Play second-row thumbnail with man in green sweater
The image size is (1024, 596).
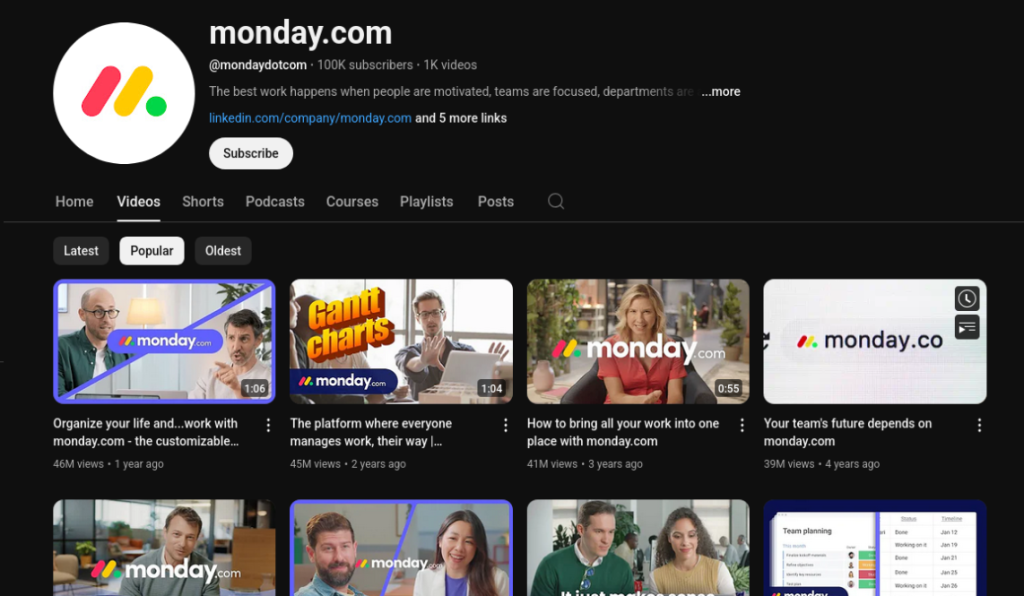638,548
